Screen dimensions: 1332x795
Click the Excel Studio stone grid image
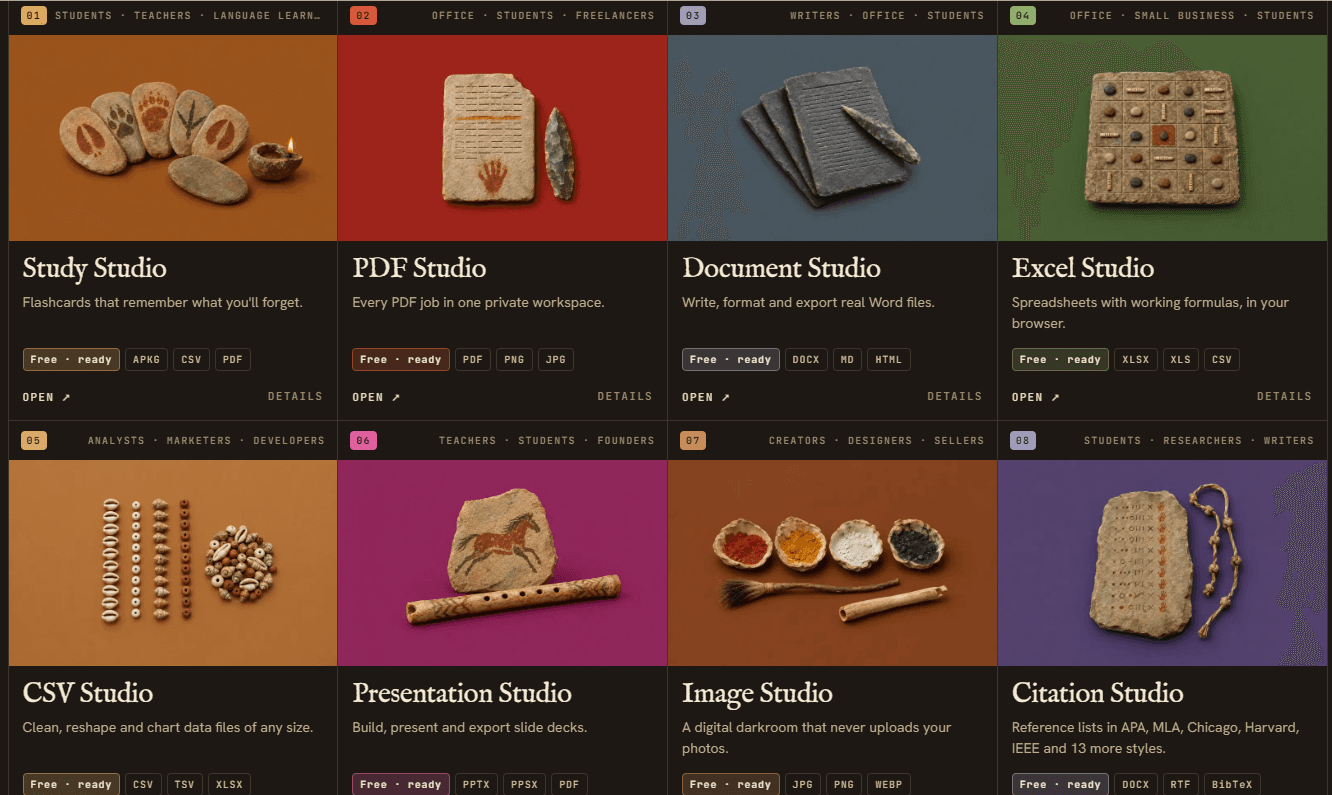pos(1163,138)
